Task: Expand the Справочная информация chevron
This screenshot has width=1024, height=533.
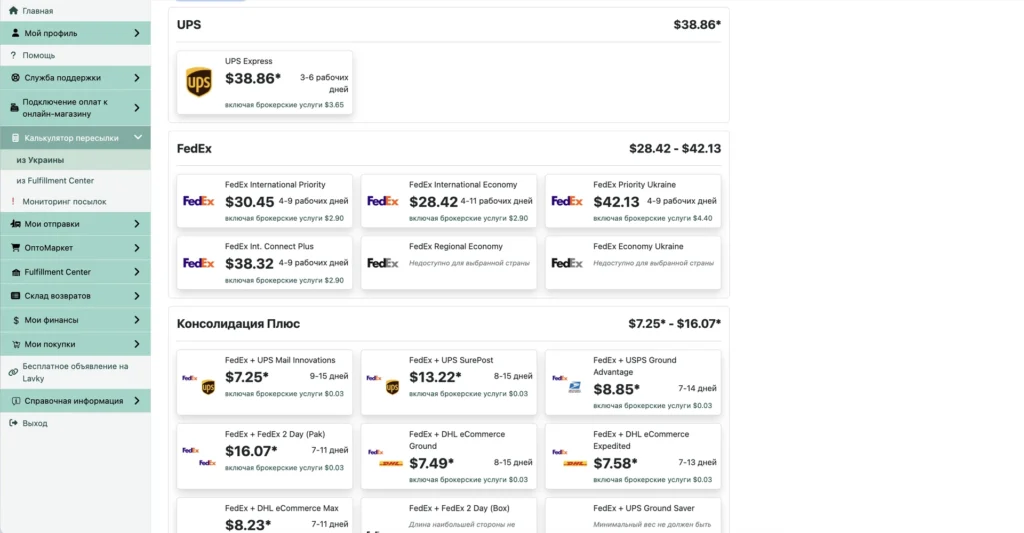Action: (x=136, y=400)
